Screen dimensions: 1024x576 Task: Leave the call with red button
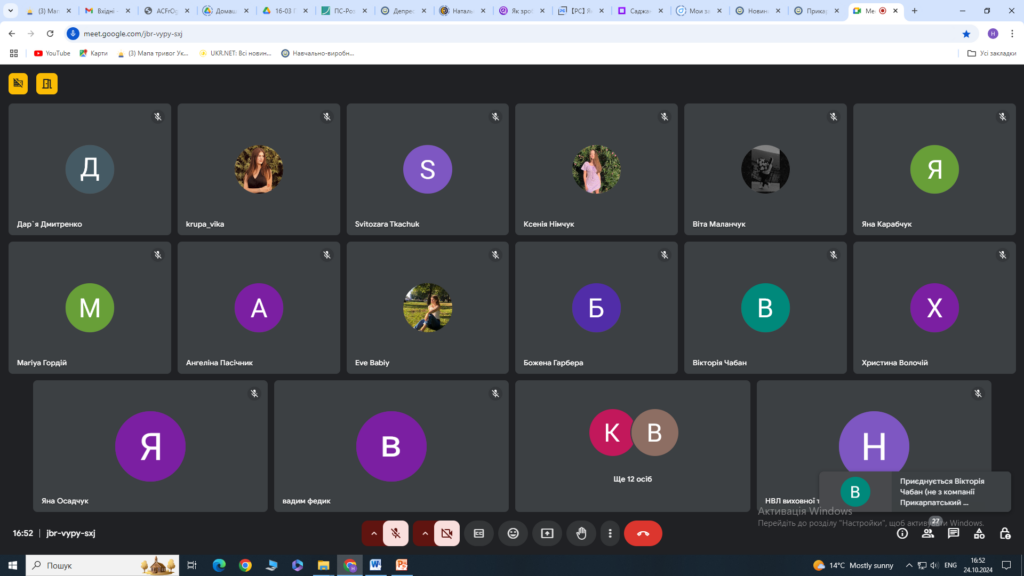[x=643, y=534]
